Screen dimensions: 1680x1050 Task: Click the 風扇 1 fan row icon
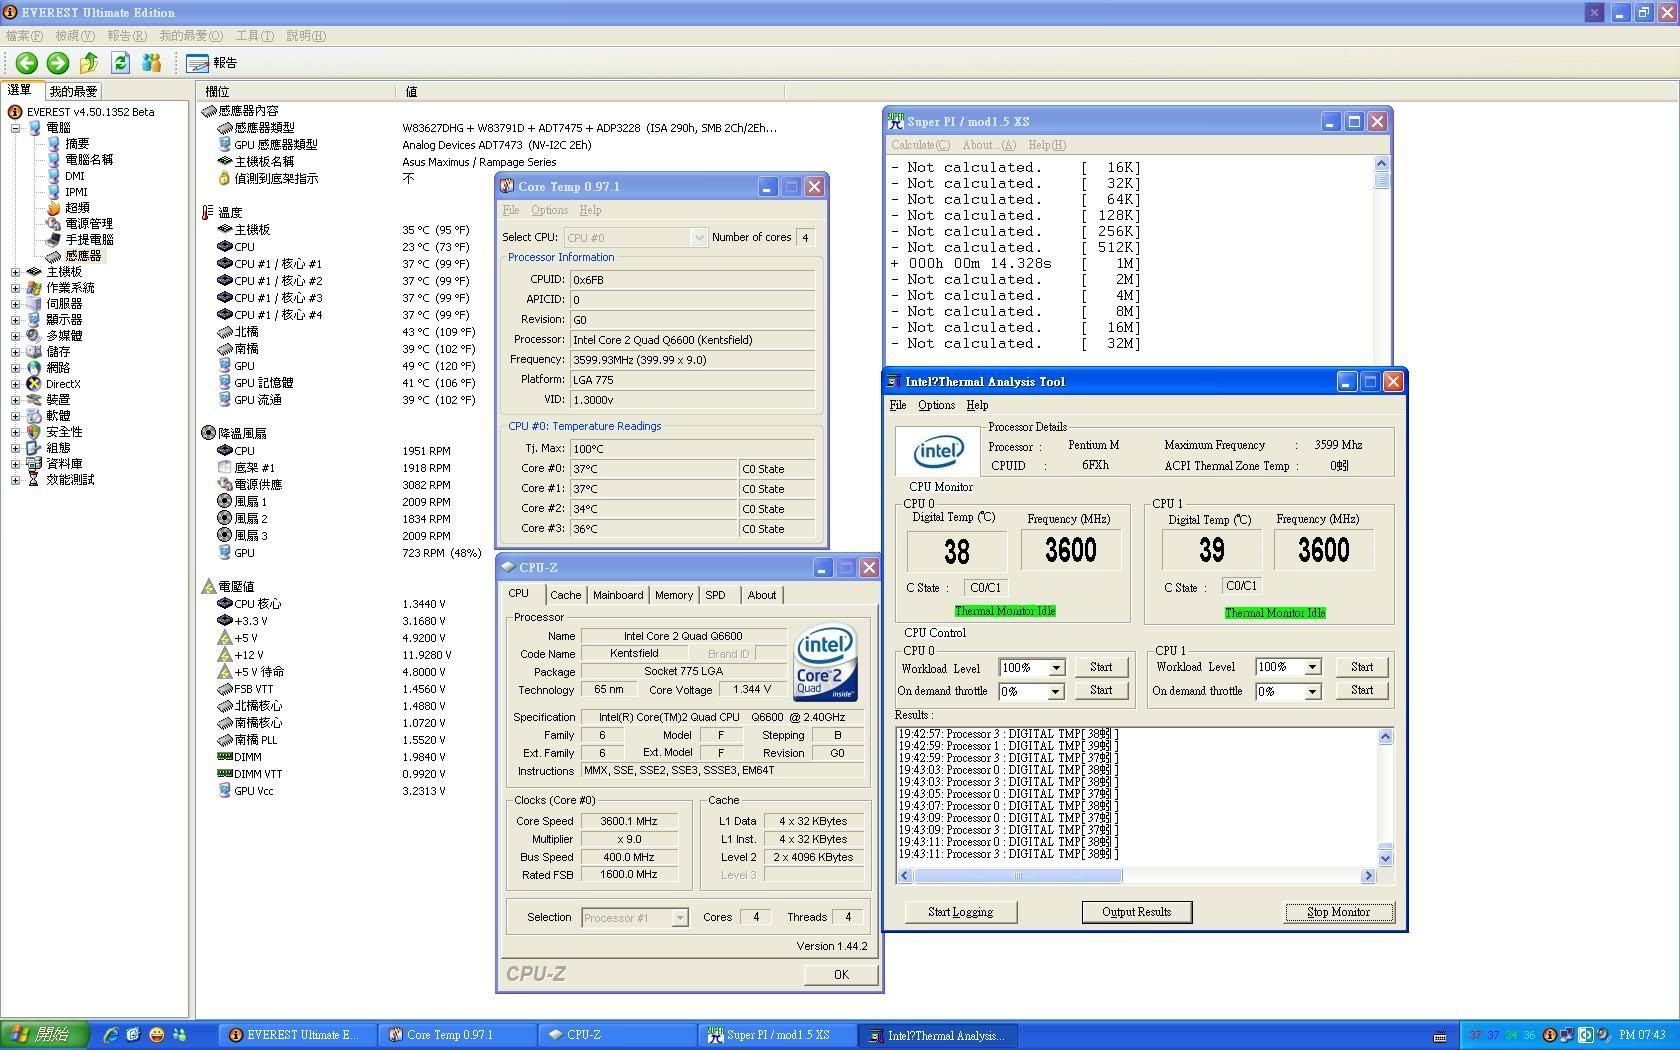pyautogui.click(x=224, y=502)
